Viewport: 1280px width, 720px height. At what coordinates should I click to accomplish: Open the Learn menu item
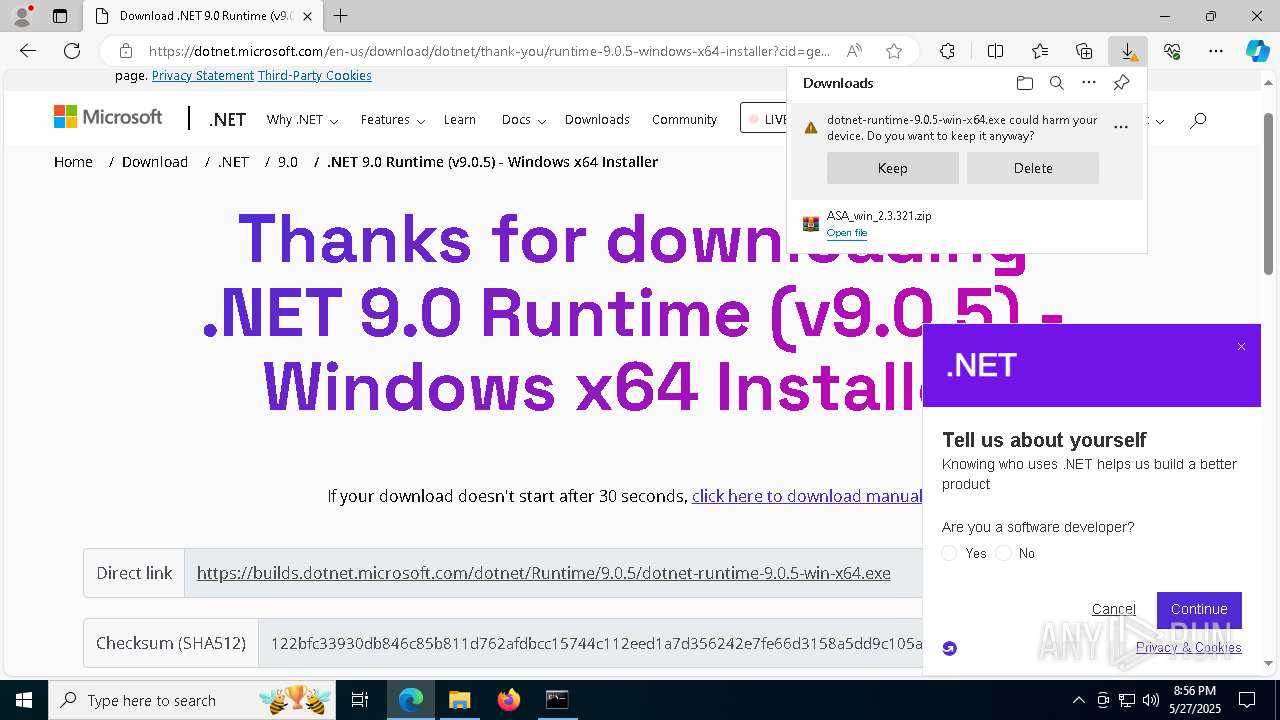(x=460, y=120)
